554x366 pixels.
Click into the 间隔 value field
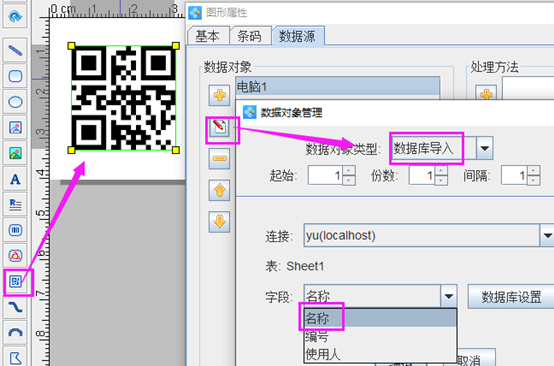tap(514, 175)
